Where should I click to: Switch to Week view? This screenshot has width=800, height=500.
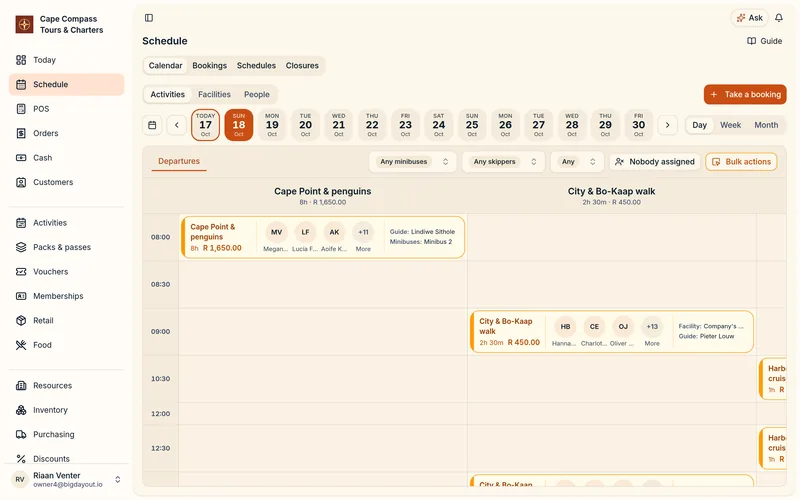pos(730,125)
